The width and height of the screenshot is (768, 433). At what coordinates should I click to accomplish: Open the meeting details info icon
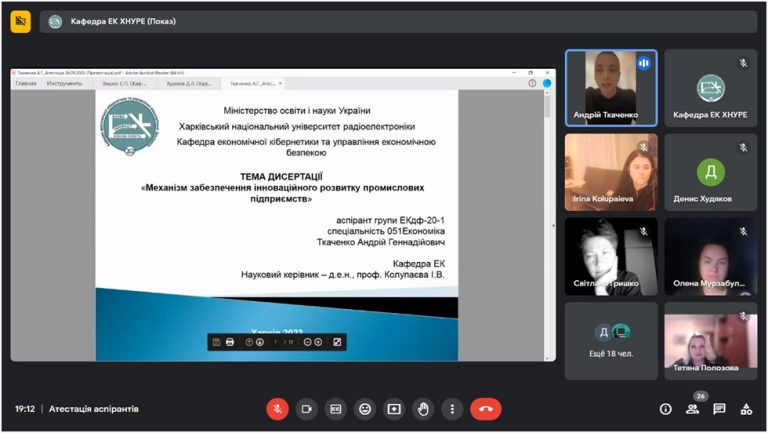tap(665, 409)
